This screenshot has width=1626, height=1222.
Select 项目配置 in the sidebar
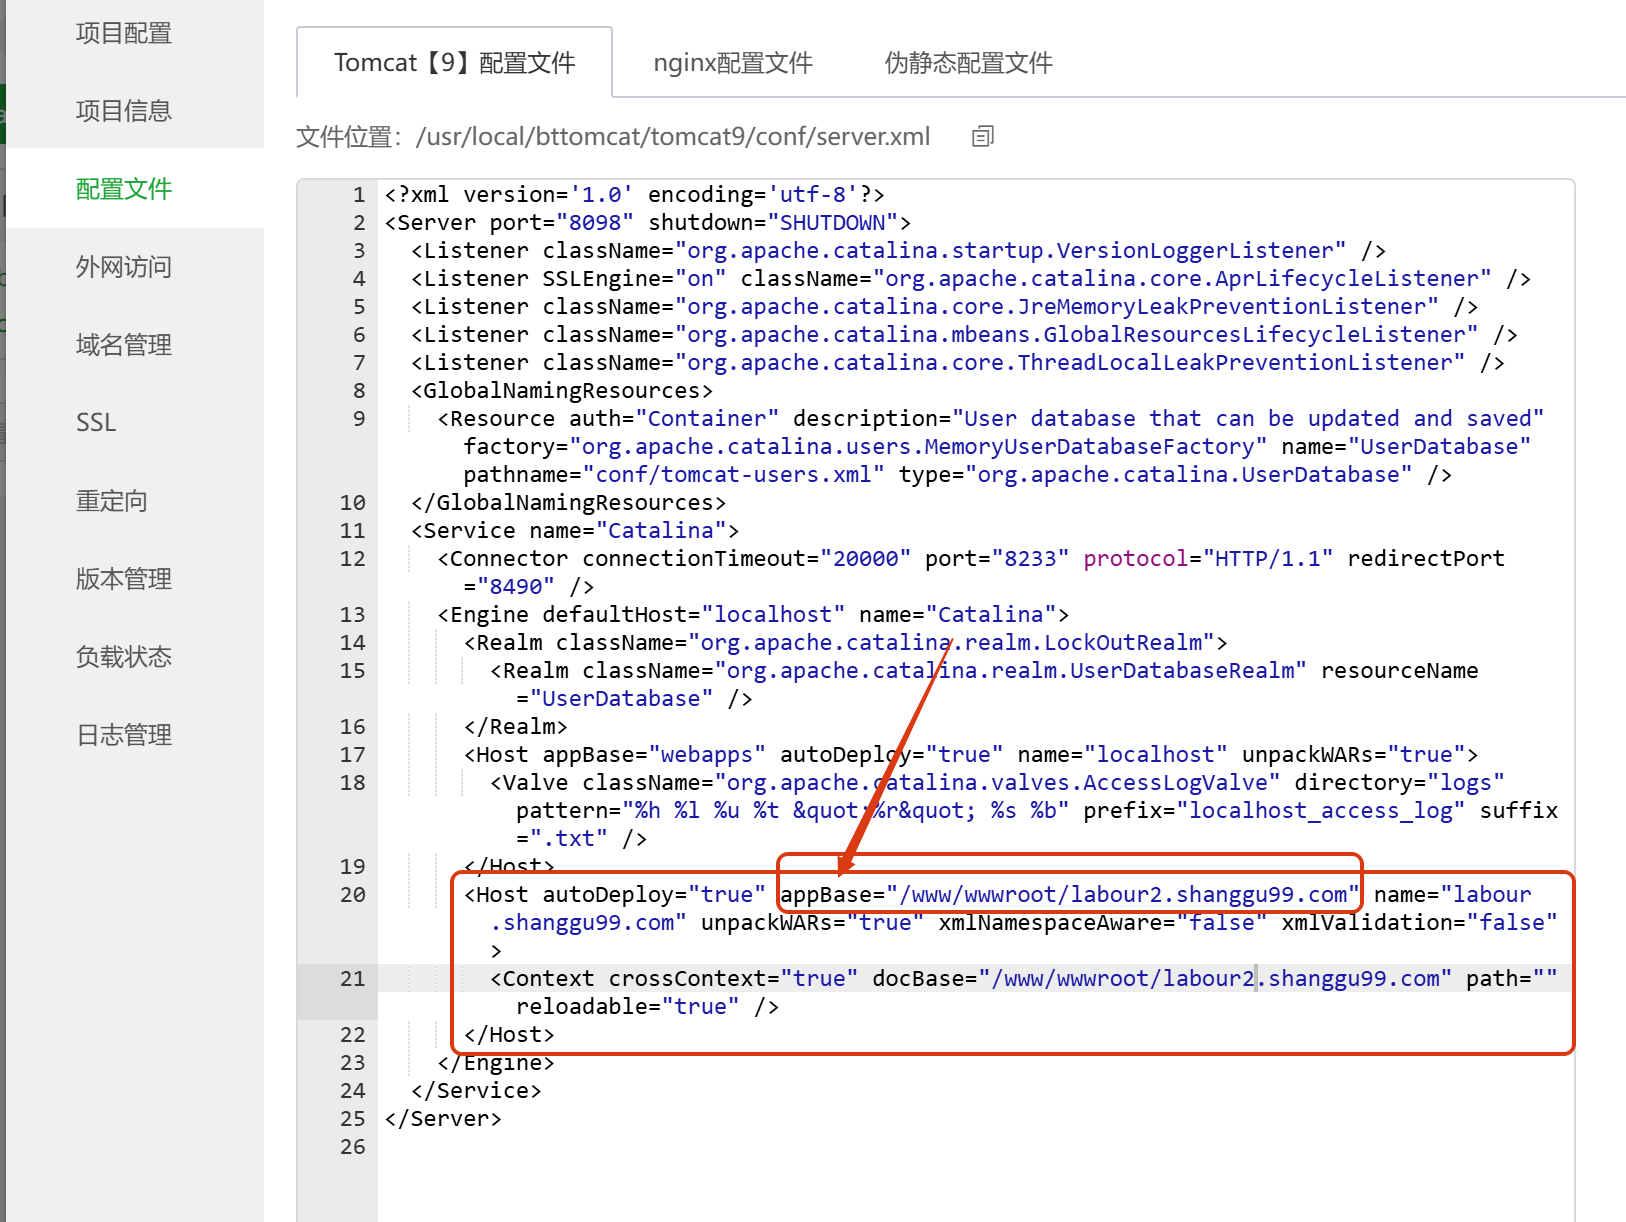click(x=124, y=33)
